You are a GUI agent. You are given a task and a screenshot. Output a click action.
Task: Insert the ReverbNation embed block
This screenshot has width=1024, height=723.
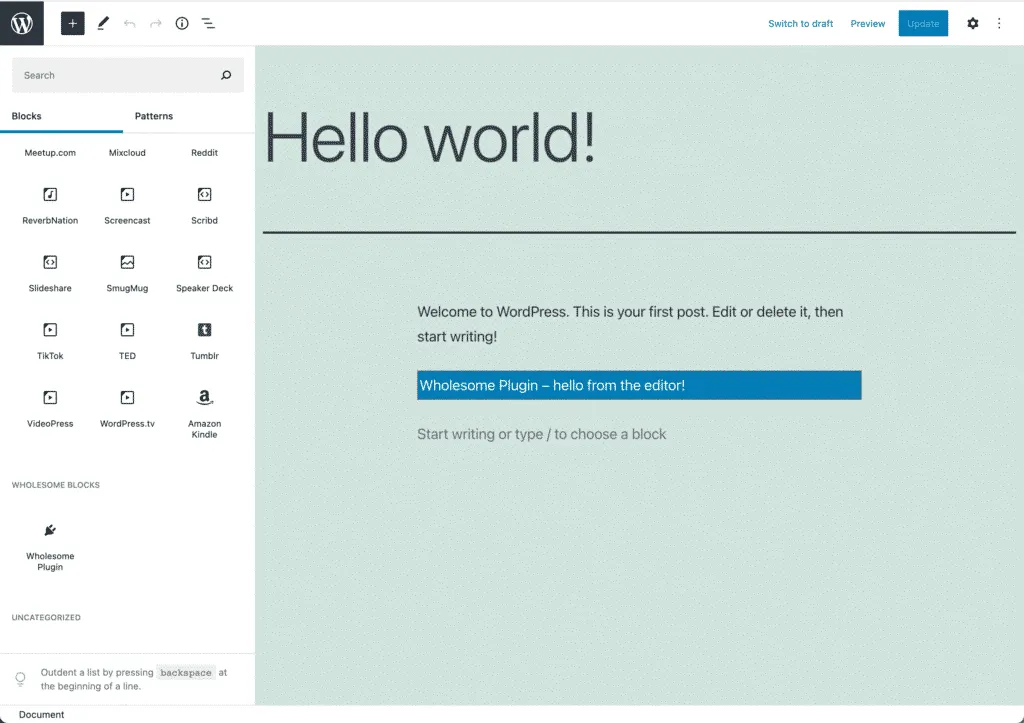(x=50, y=205)
